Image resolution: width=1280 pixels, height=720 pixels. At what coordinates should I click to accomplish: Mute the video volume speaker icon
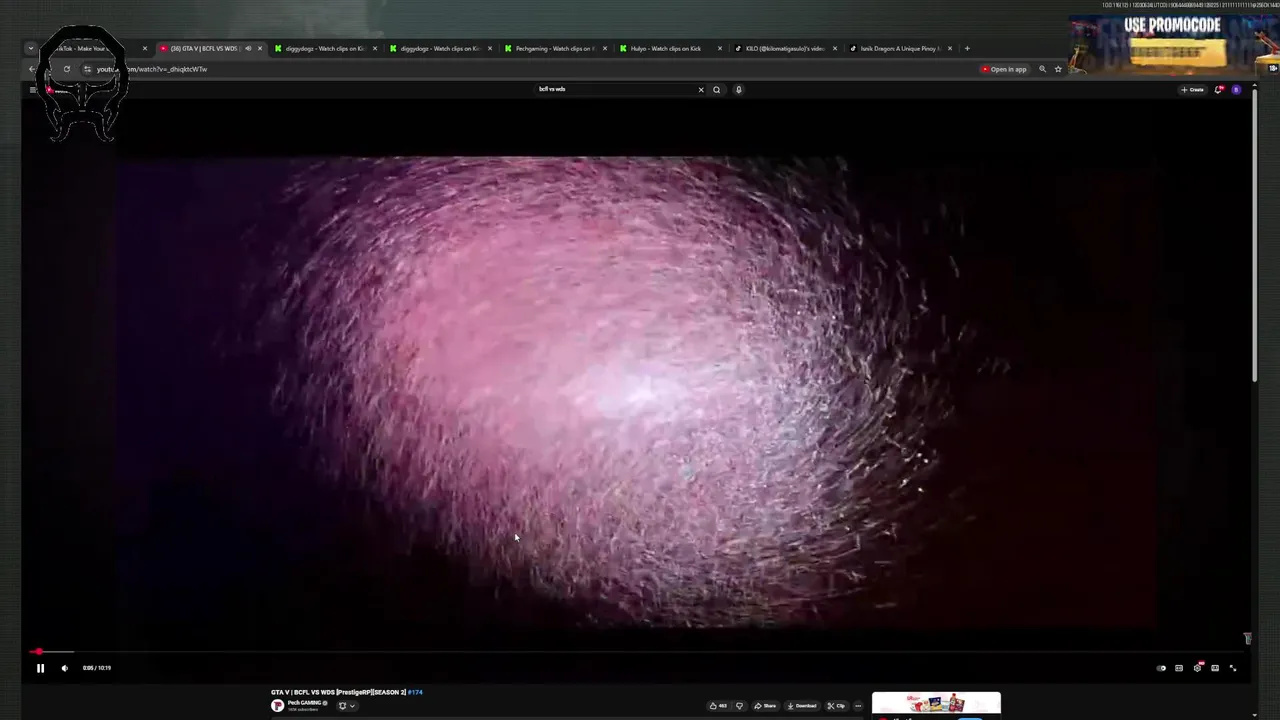coord(65,668)
